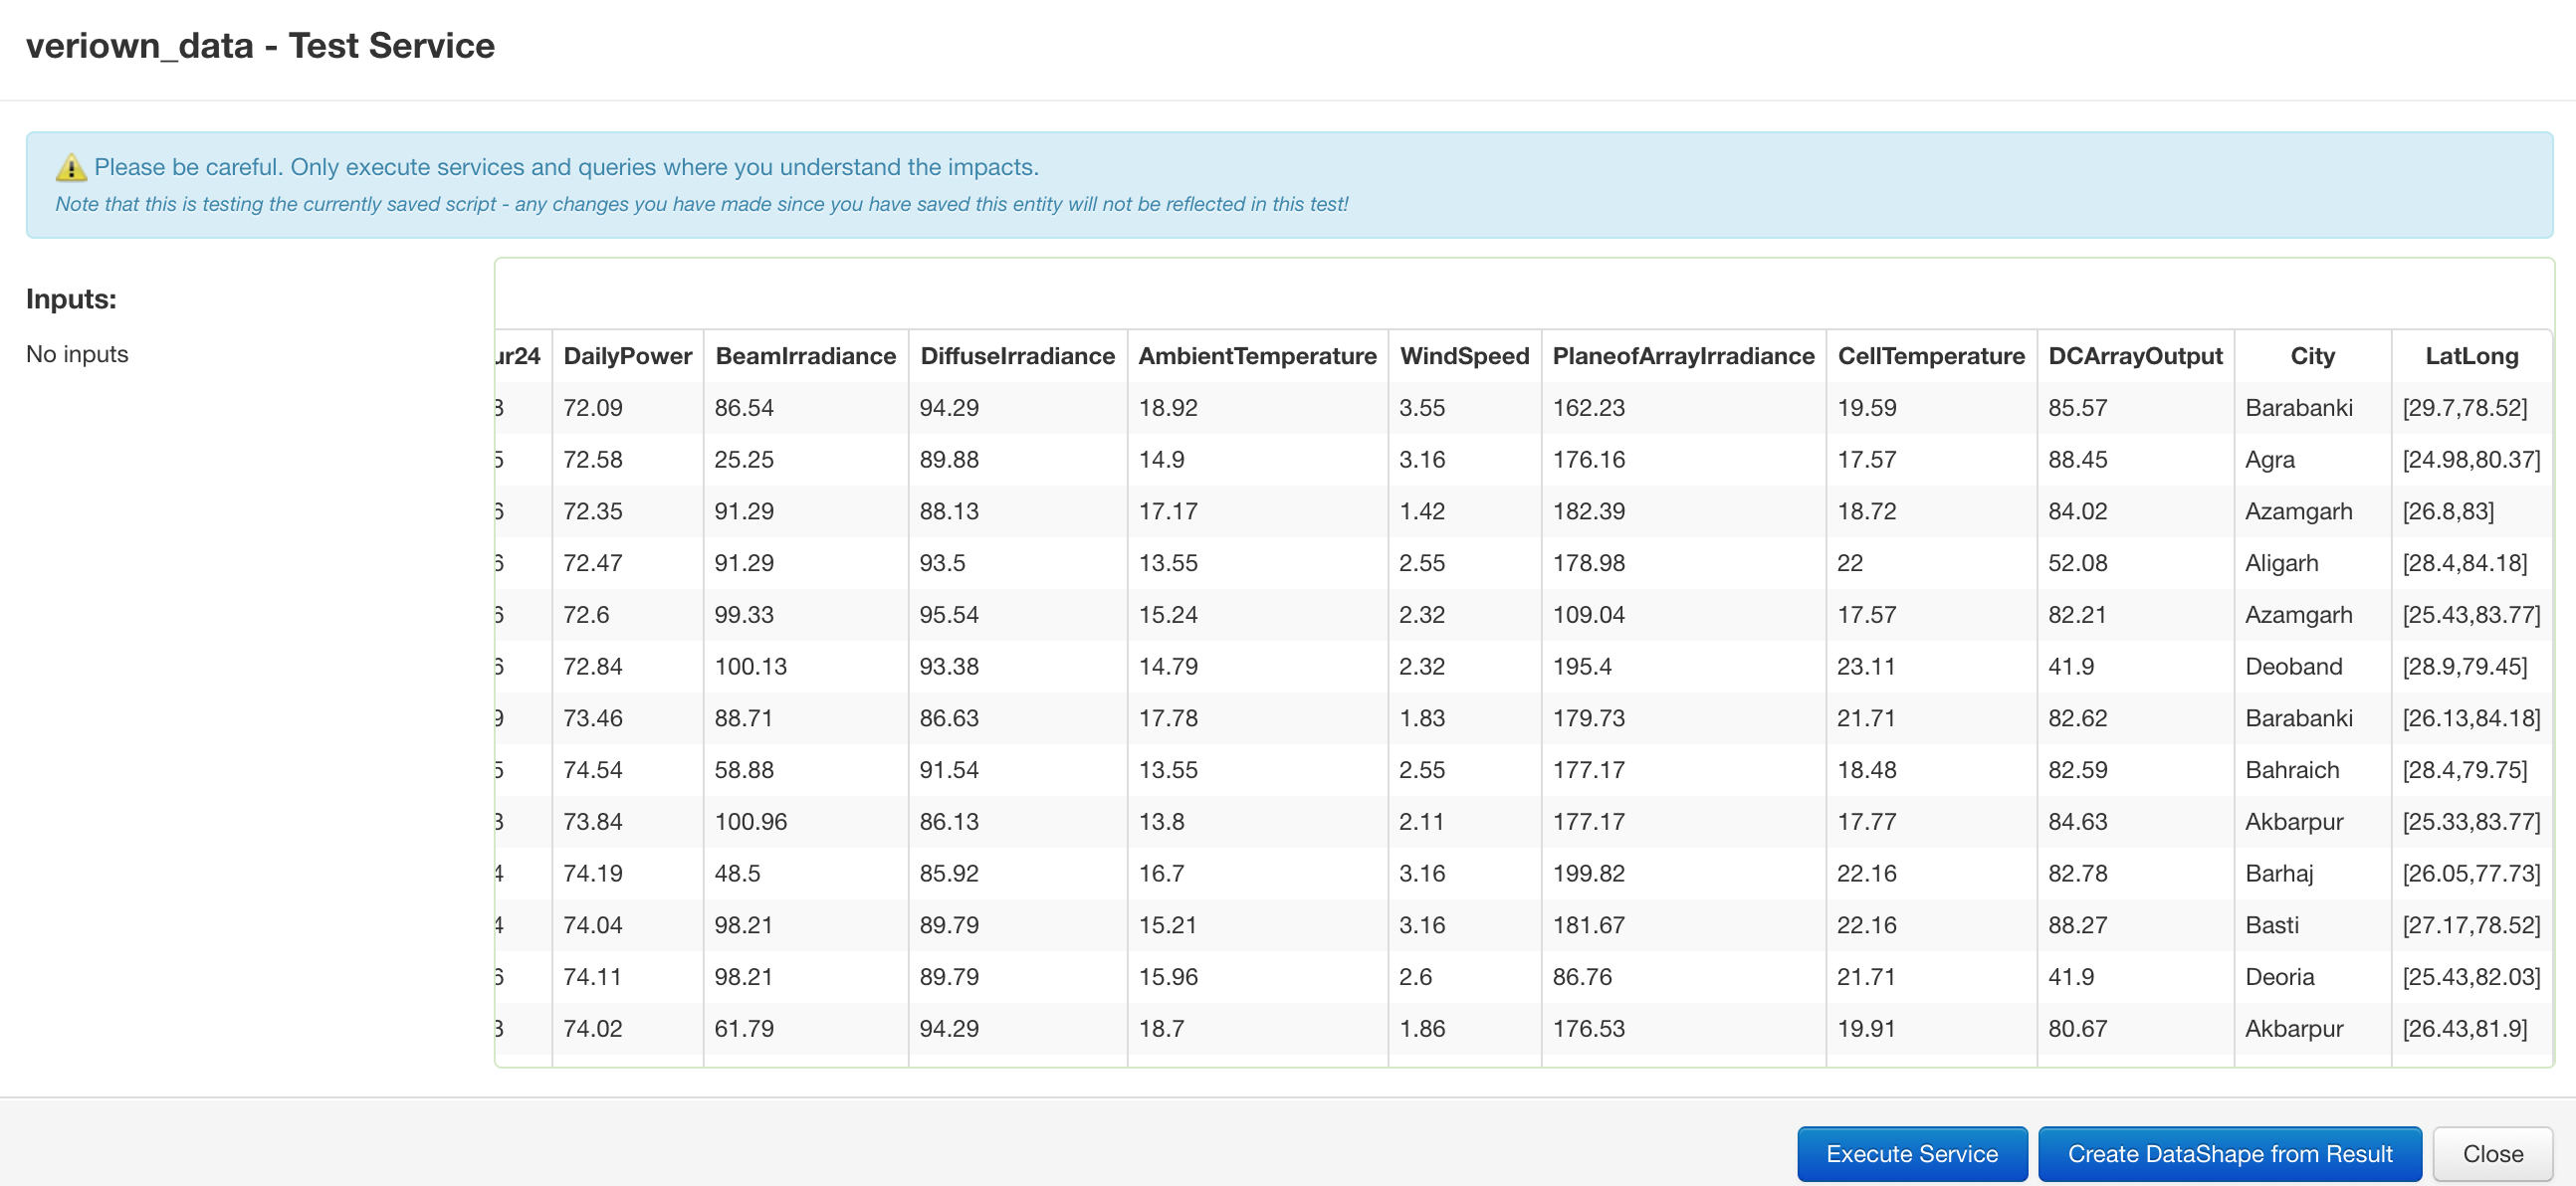This screenshot has height=1186, width=2576.
Task: Click the Inputs: heading label
Action: pyautogui.click(x=71, y=299)
